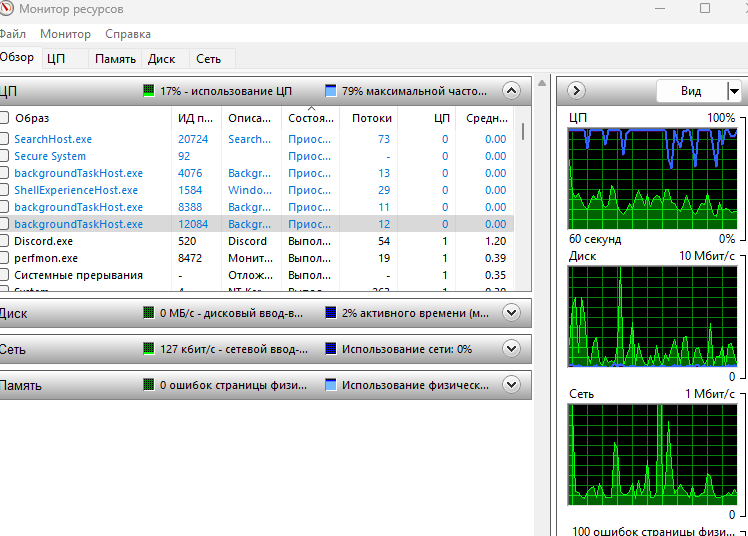
Task: Sort by the Средн... column header
Action: [485, 118]
